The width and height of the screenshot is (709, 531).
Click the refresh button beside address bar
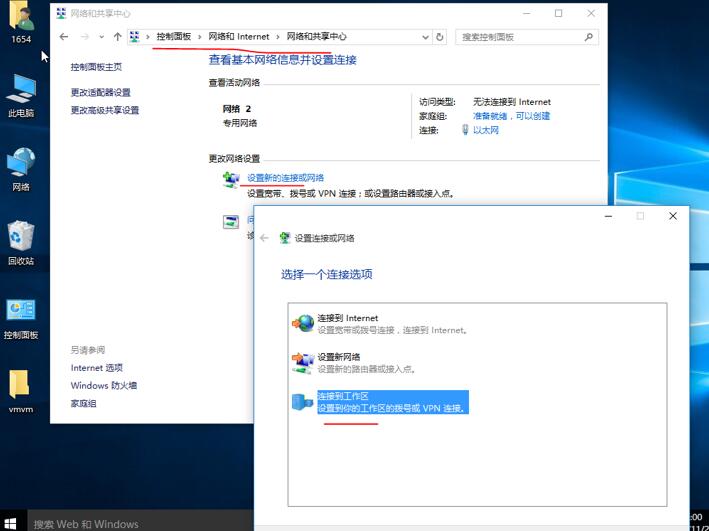coord(439,37)
